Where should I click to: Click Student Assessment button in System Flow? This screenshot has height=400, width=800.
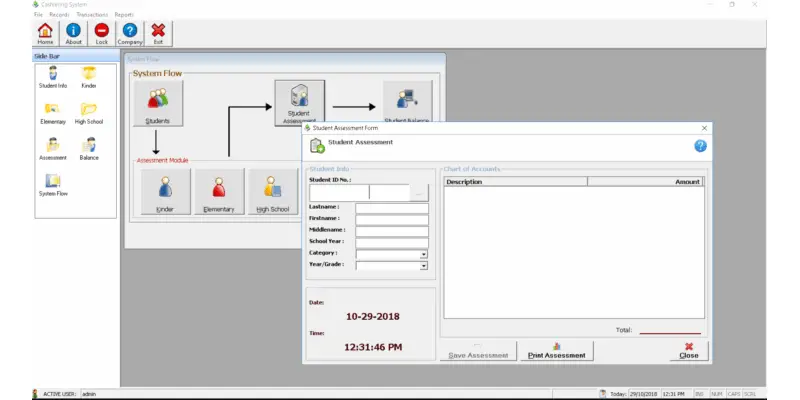click(299, 103)
